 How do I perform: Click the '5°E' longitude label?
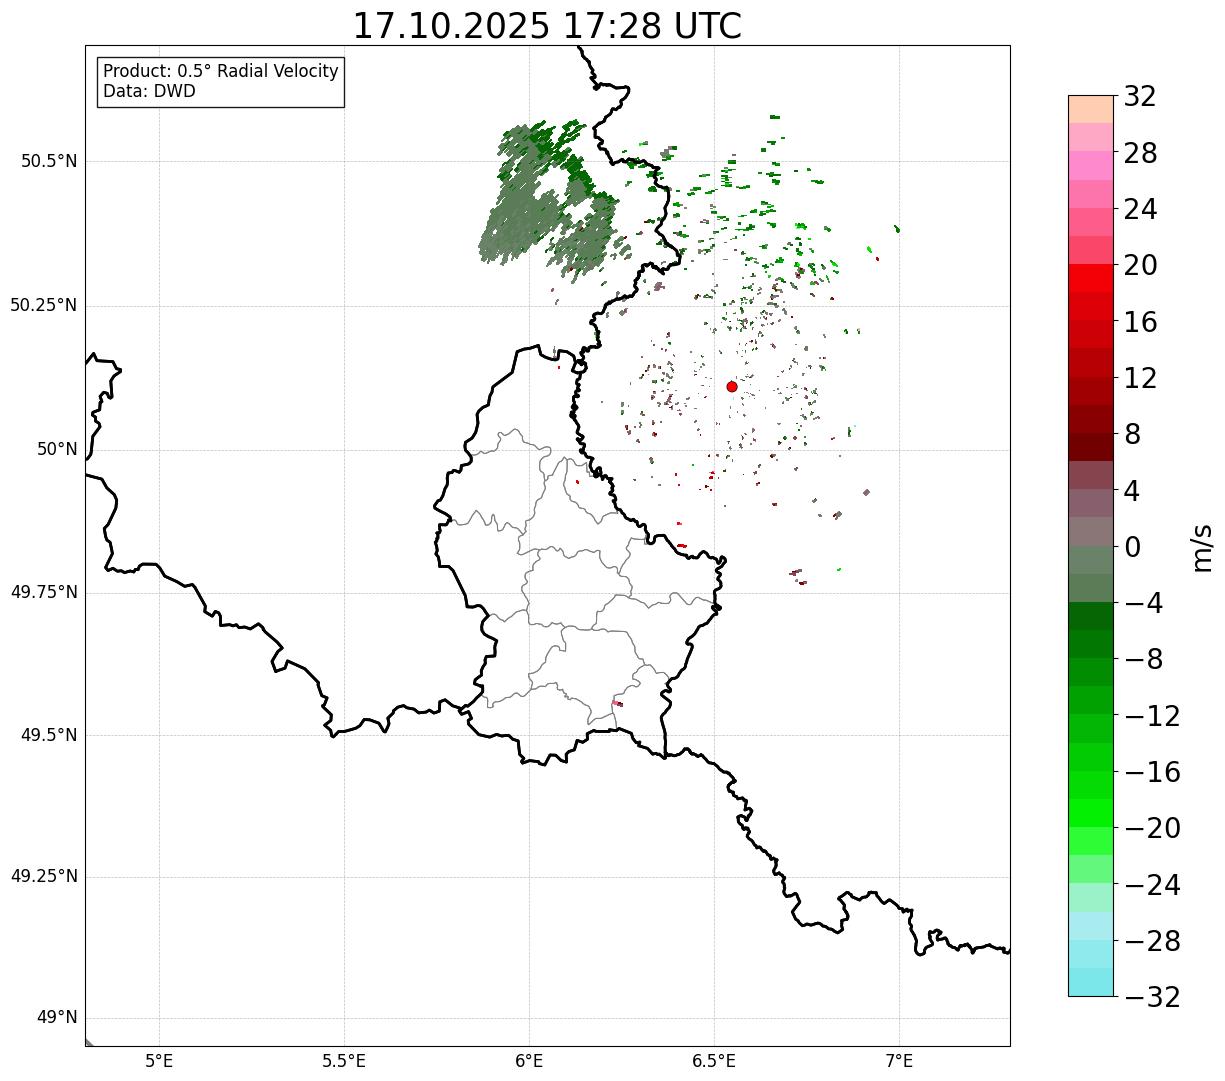click(x=160, y=1061)
